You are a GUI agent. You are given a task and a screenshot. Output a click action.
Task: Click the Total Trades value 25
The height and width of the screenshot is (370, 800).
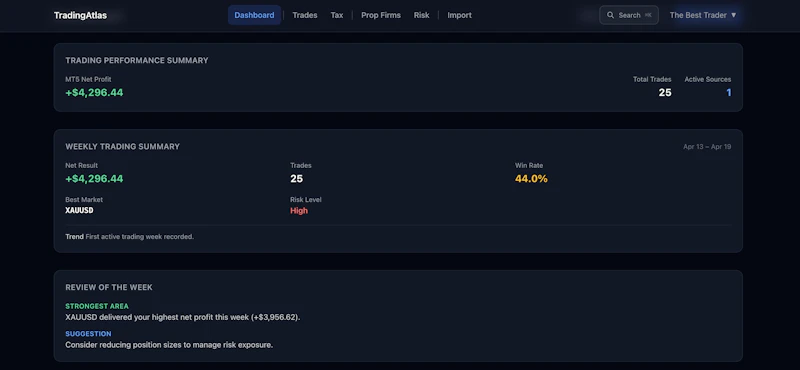point(665,93)
